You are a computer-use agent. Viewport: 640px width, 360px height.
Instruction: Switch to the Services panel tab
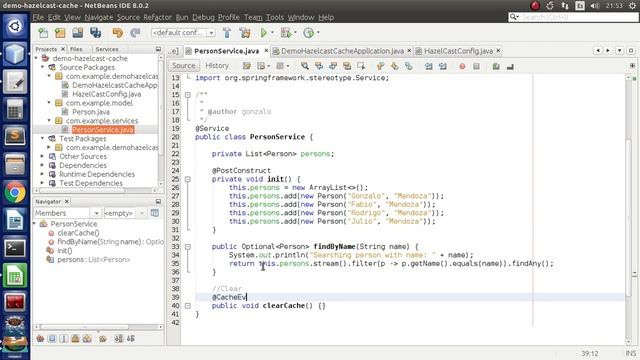coord(107,49)
